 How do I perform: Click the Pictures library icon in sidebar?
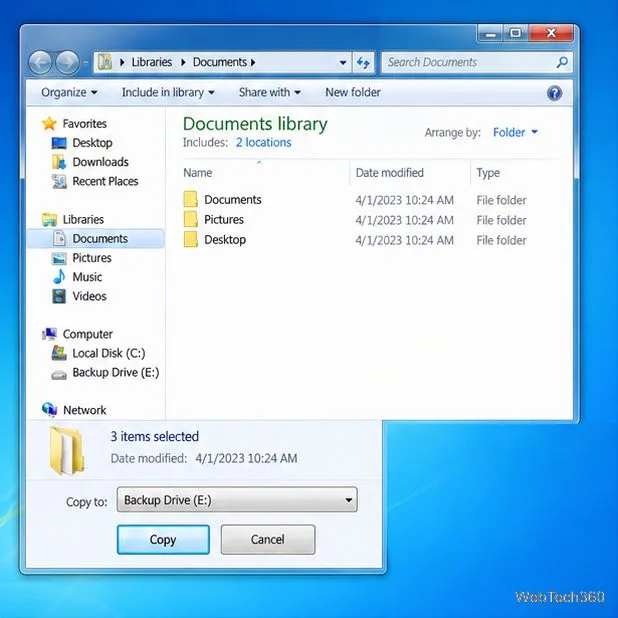pos(59,258)
